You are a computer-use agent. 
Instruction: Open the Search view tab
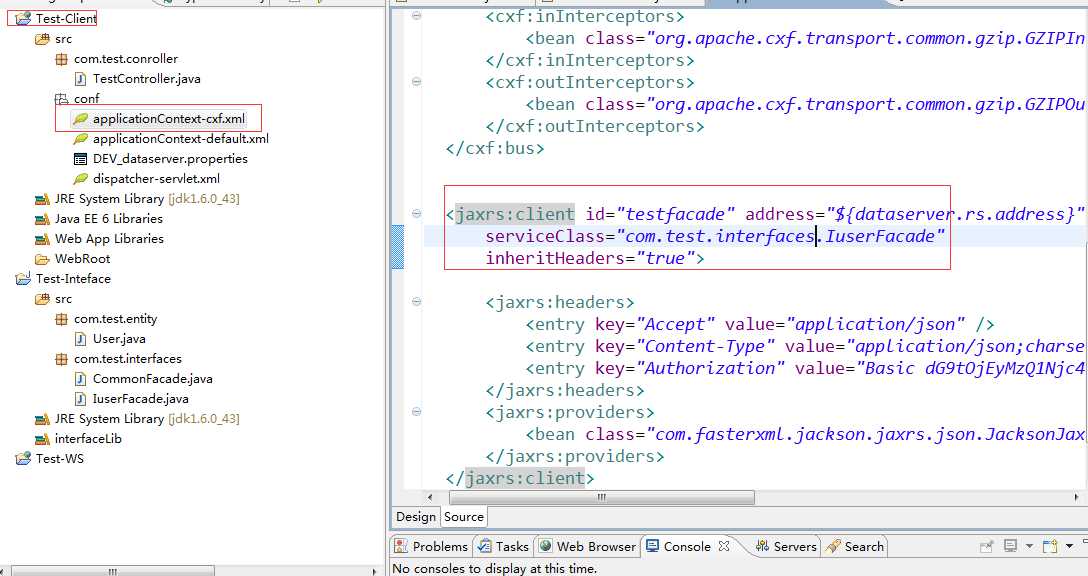855,547
